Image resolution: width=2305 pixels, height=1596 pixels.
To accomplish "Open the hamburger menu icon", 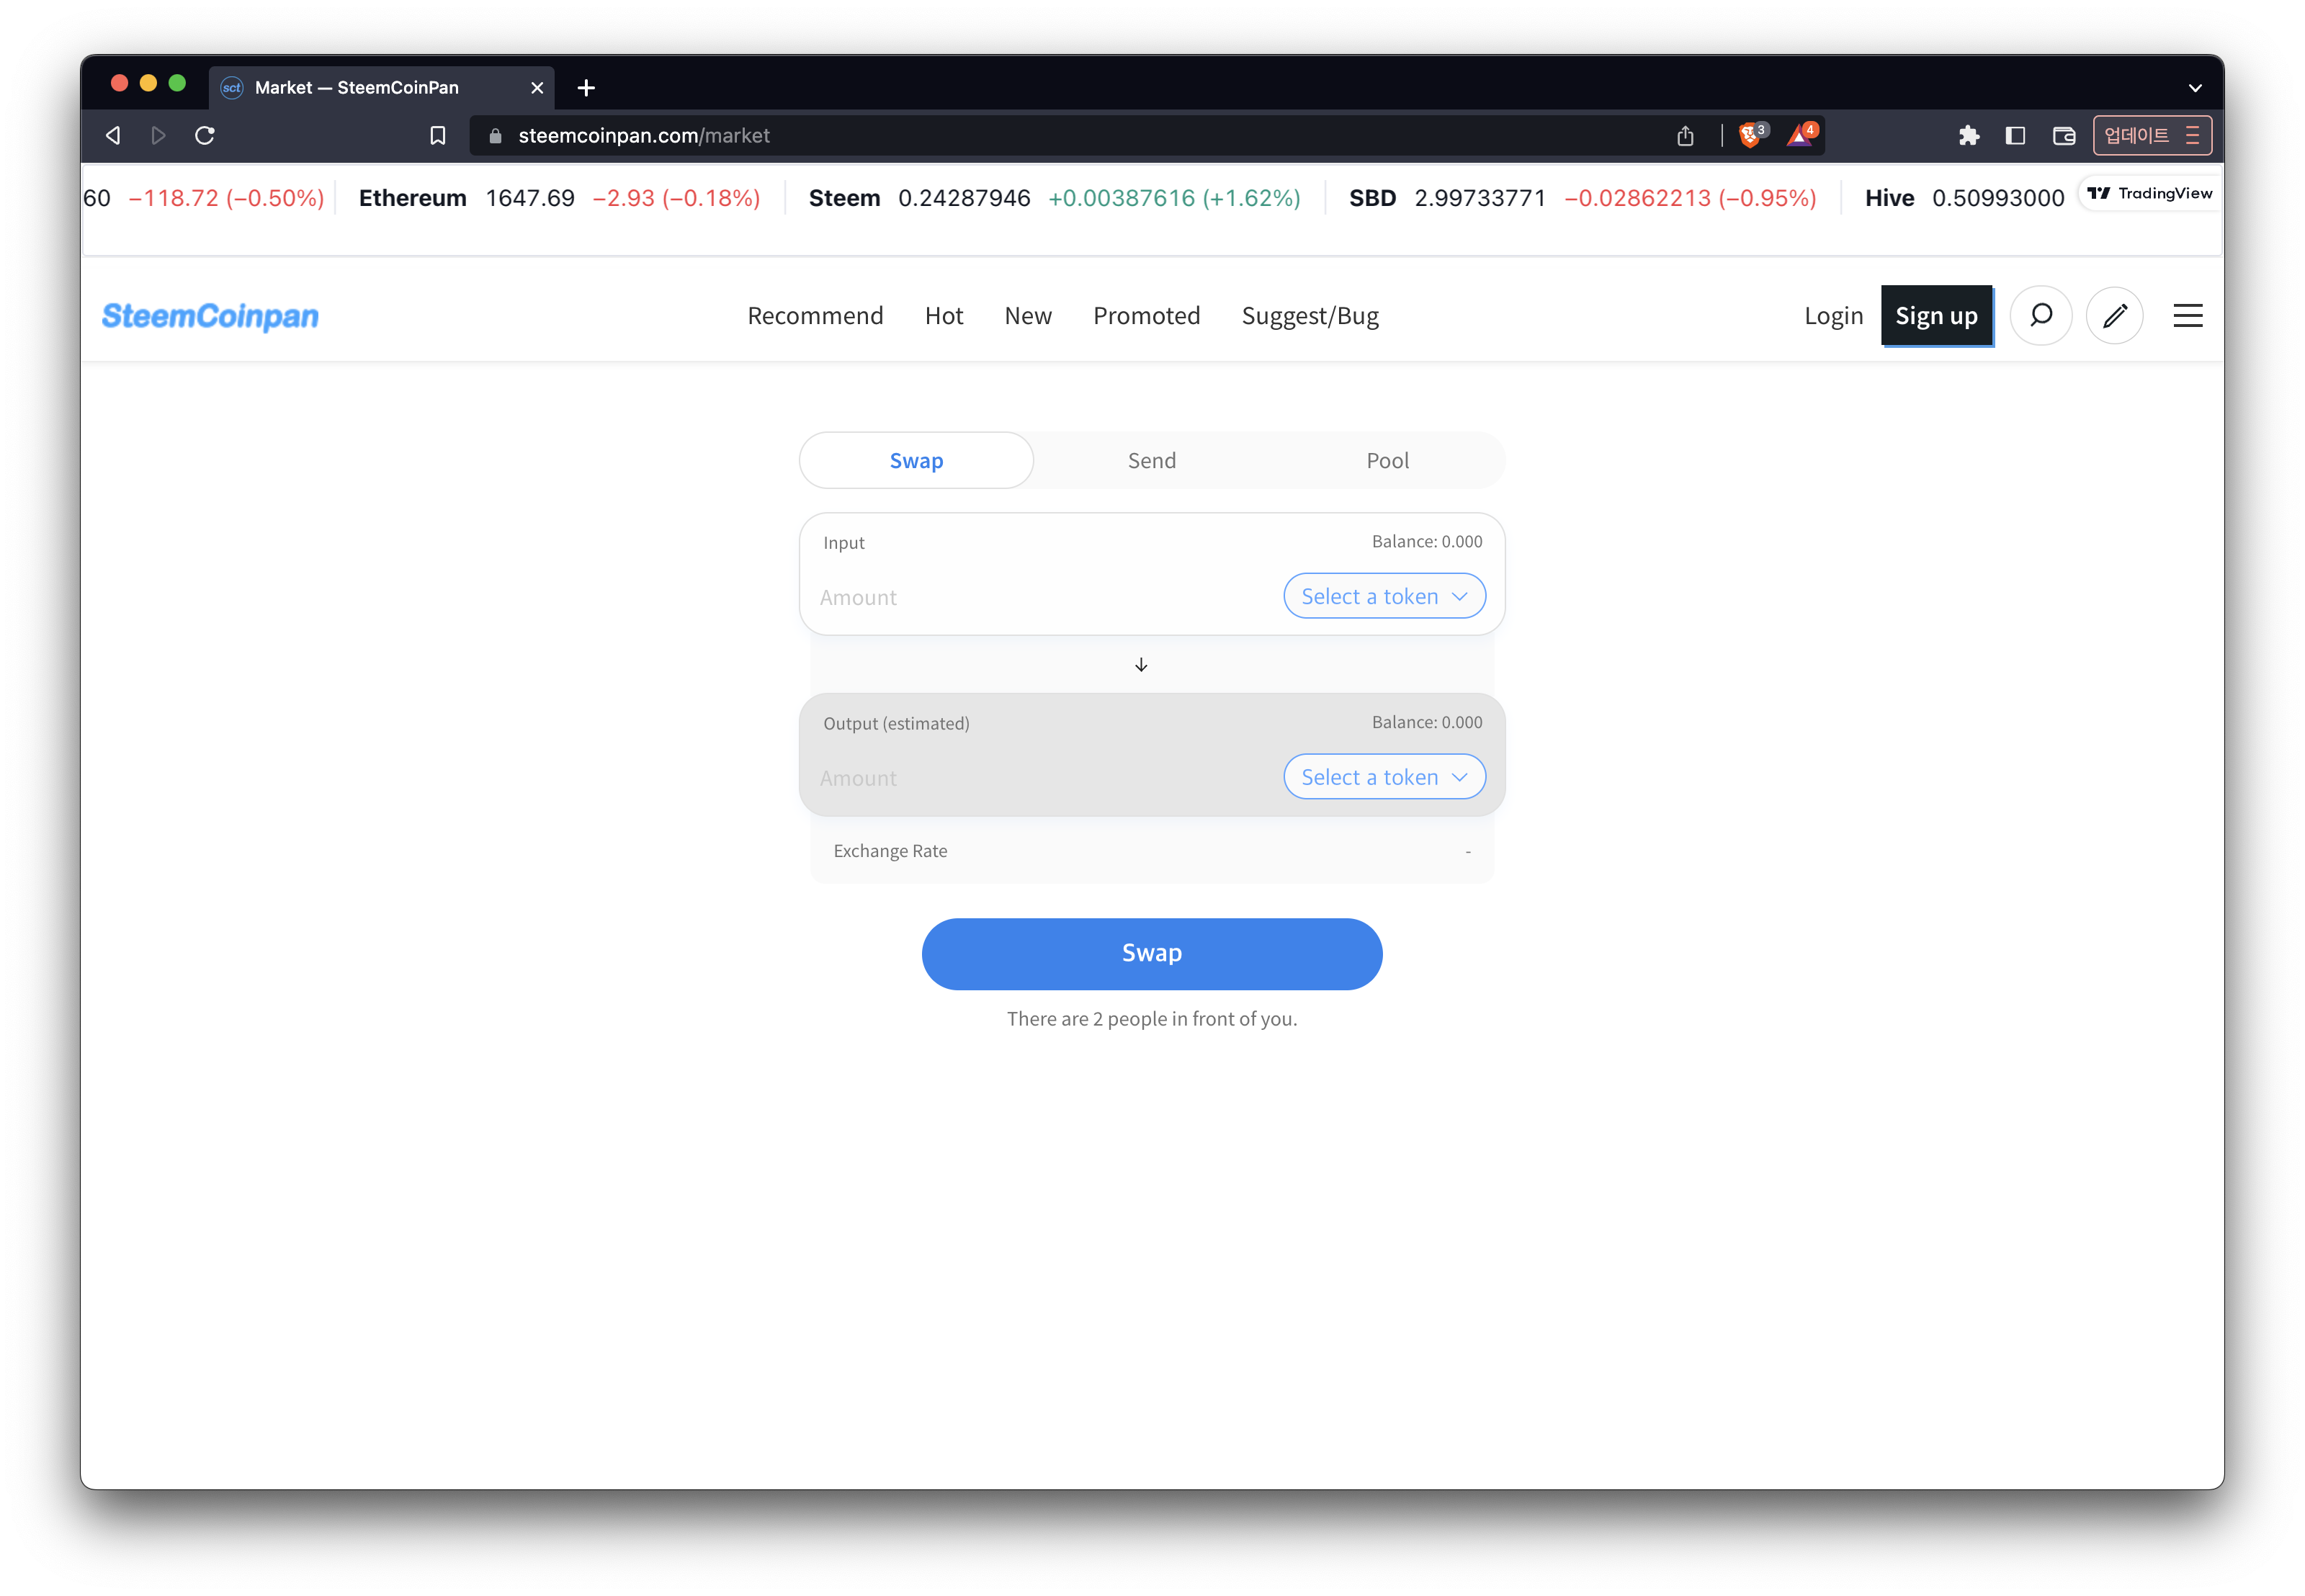I will (2188, 316).
